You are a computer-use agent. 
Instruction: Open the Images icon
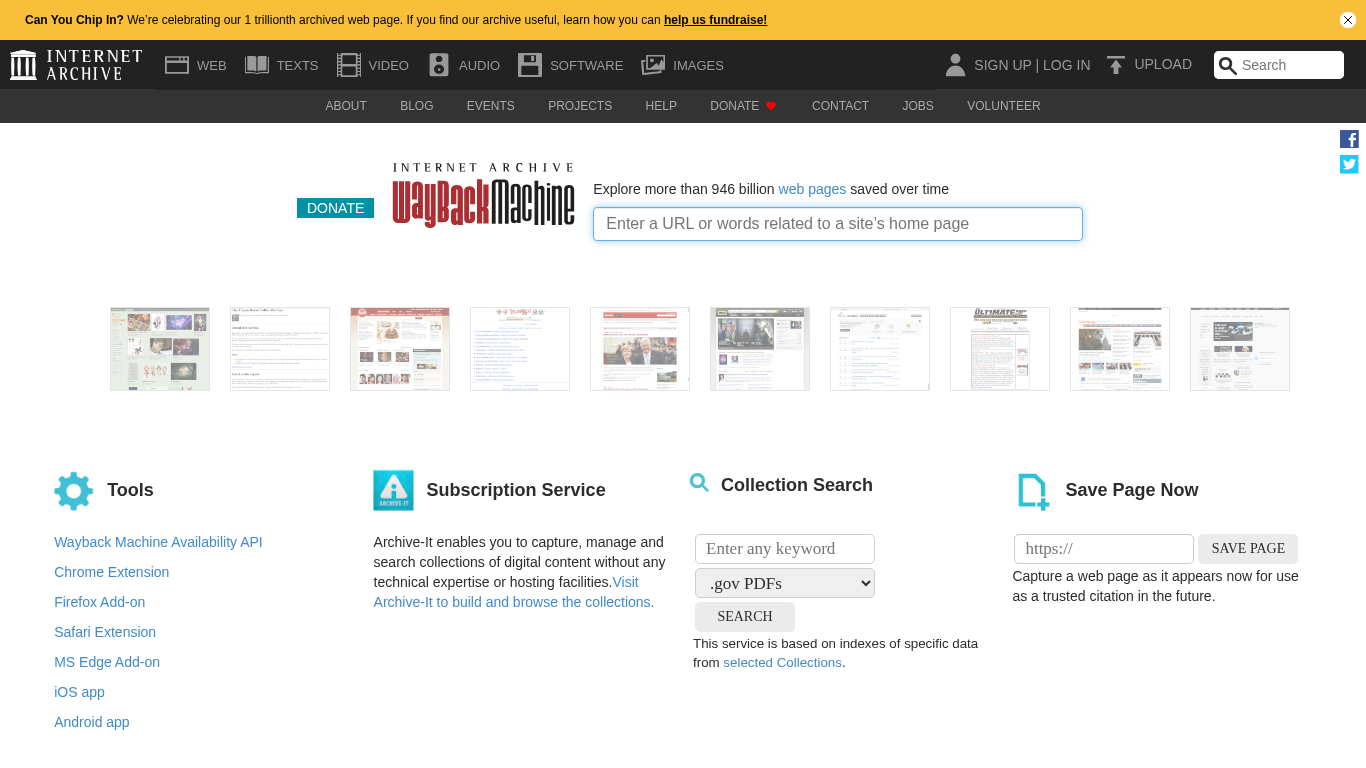pyautogui.click(x=653, y=65)
